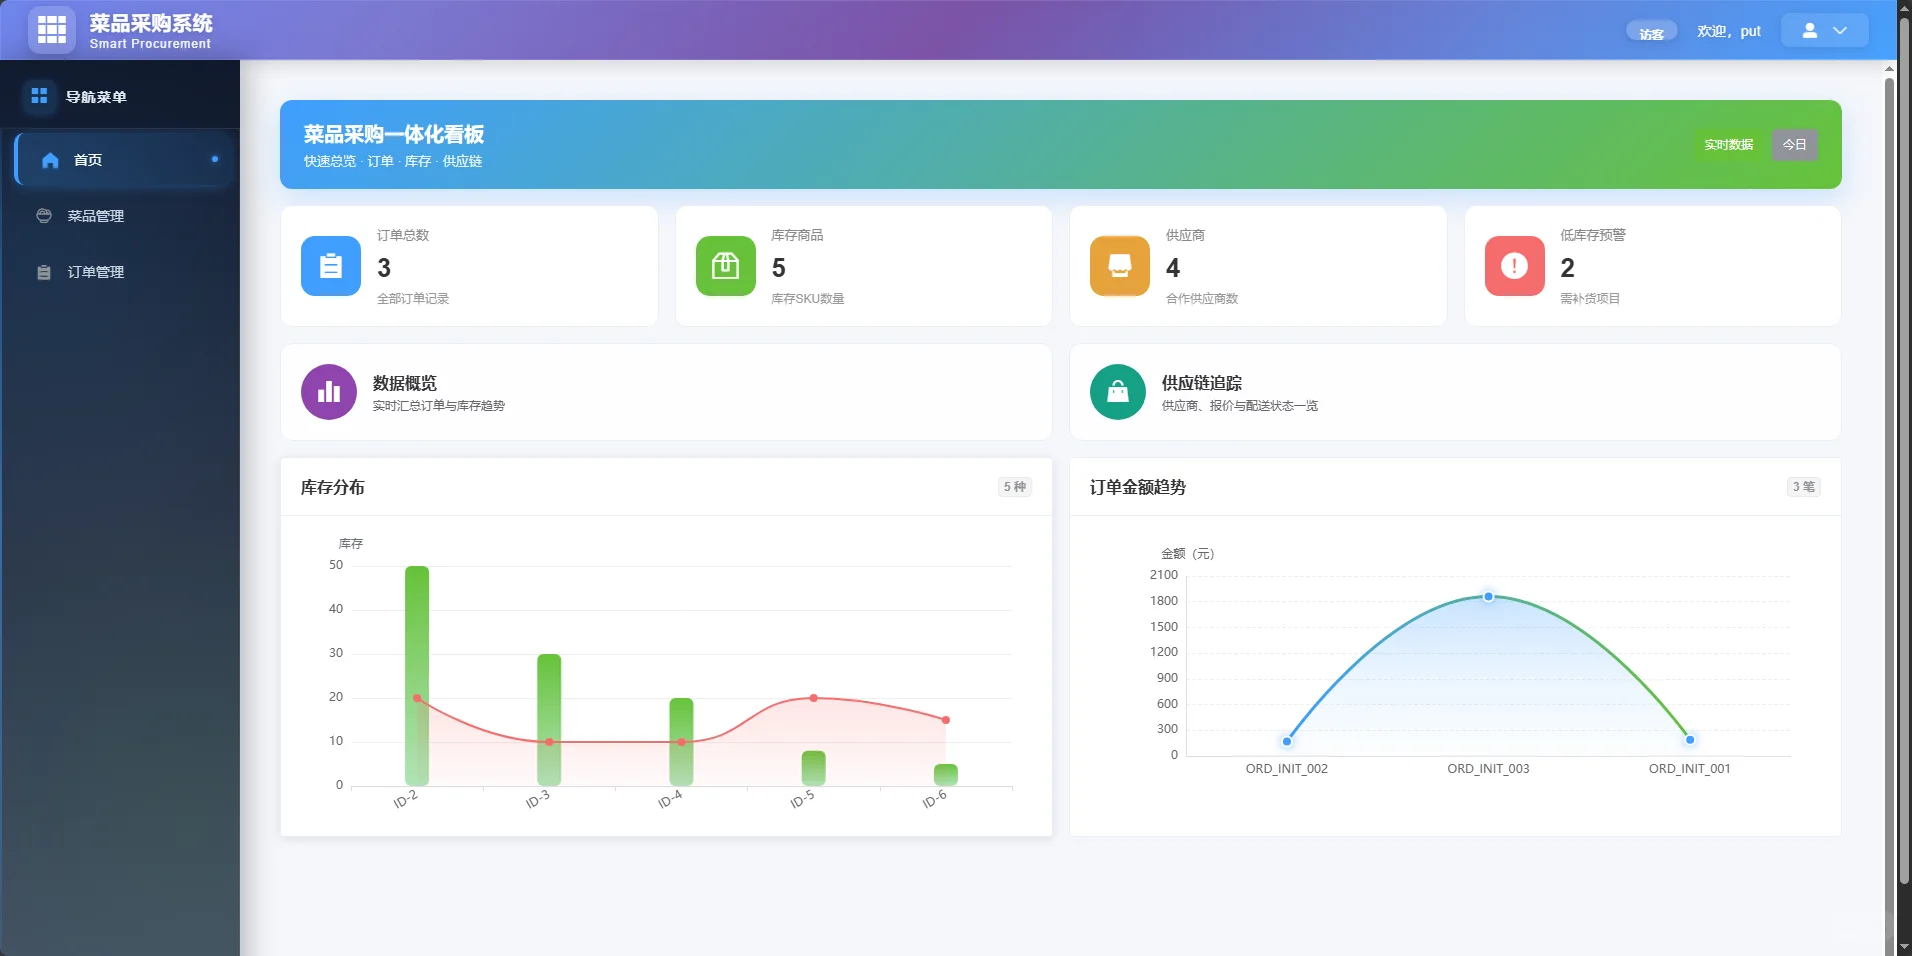Click the purple 数据概览 bar chart icon

pyautogui.click(x=329, y=392)
